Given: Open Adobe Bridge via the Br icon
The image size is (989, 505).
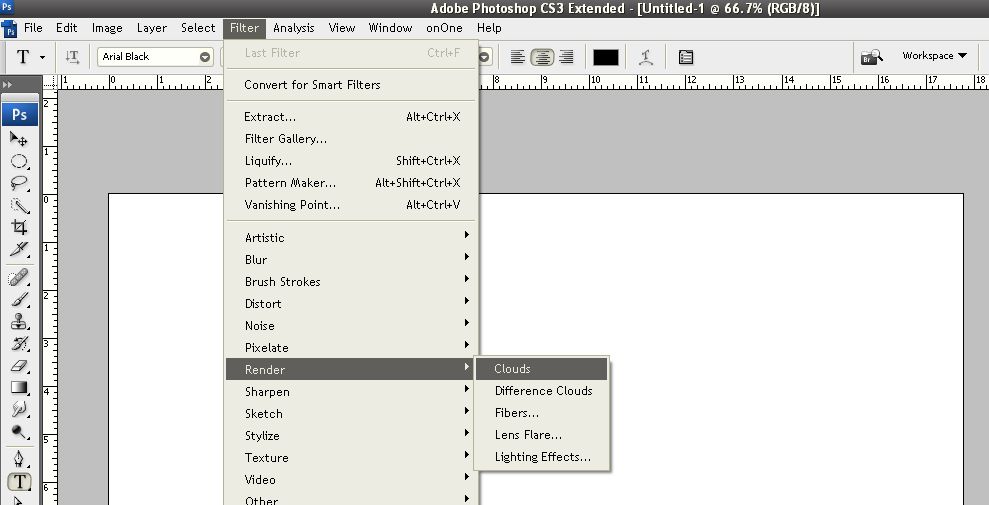Looking at the screenshot, I should tap(871, 57).
